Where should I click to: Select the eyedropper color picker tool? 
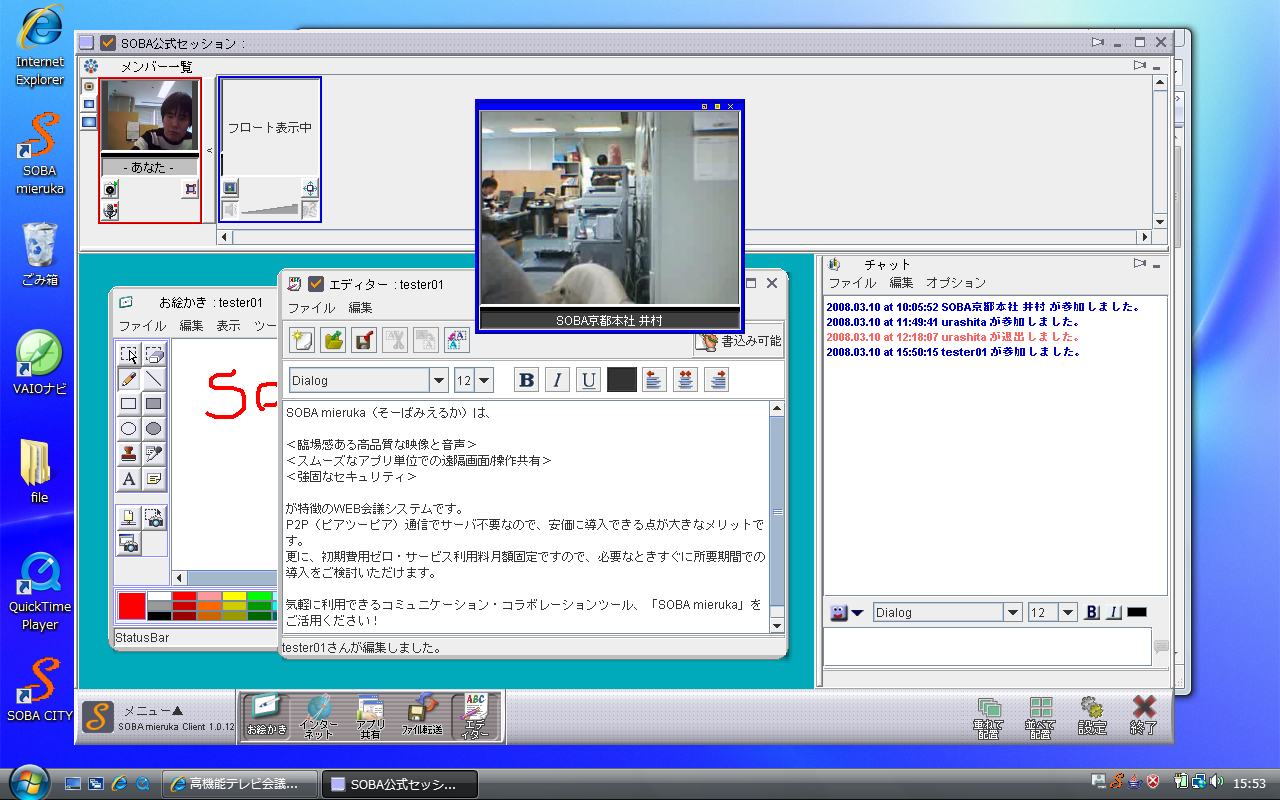(154, 454)
